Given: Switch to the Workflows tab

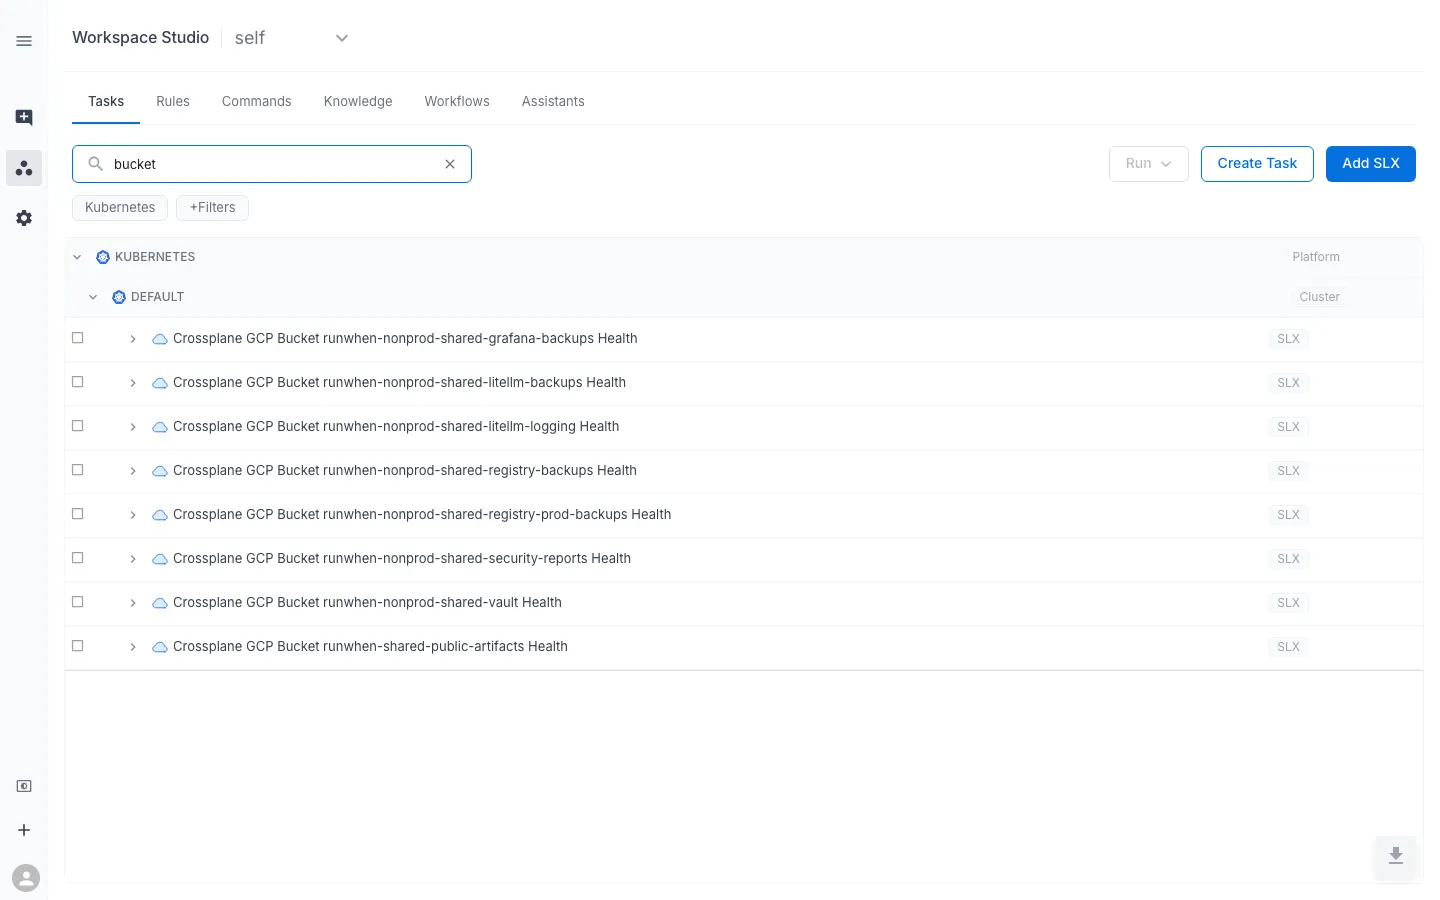Looking at the screenshot, I should (x=457, y=101).
